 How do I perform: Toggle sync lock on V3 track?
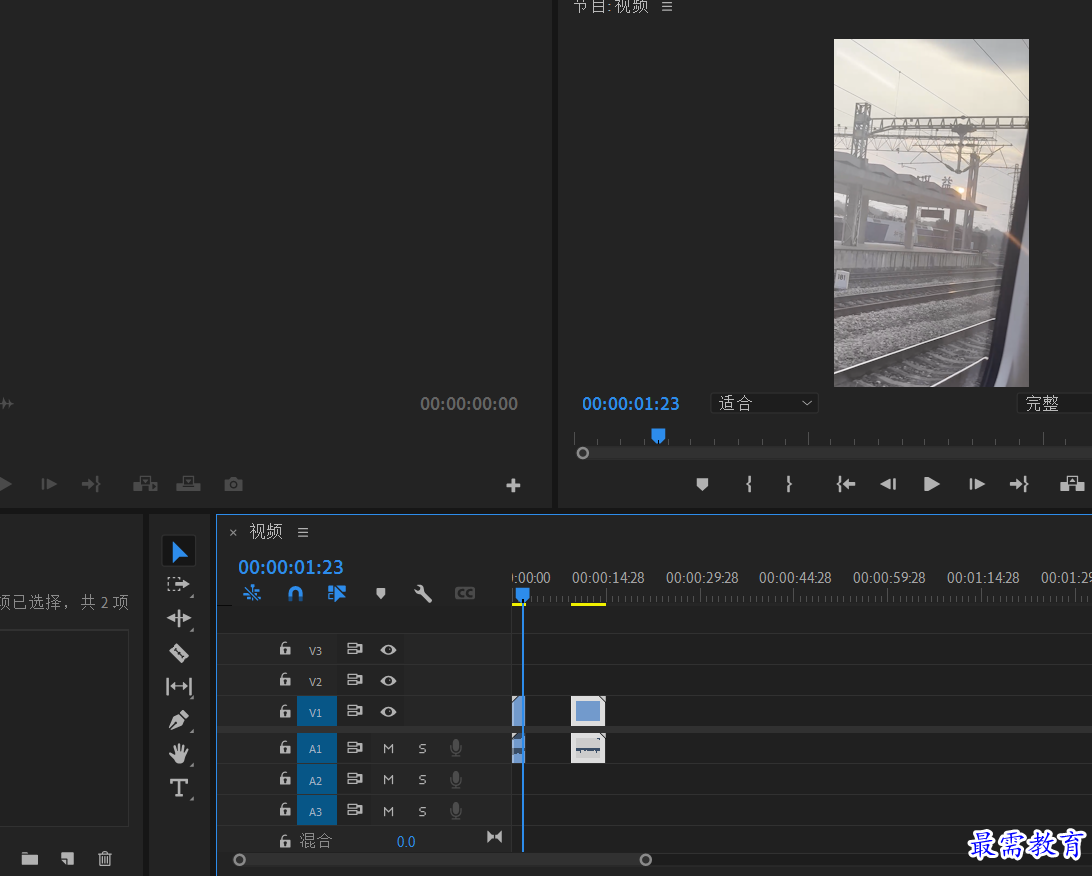[x=354, y=649]
